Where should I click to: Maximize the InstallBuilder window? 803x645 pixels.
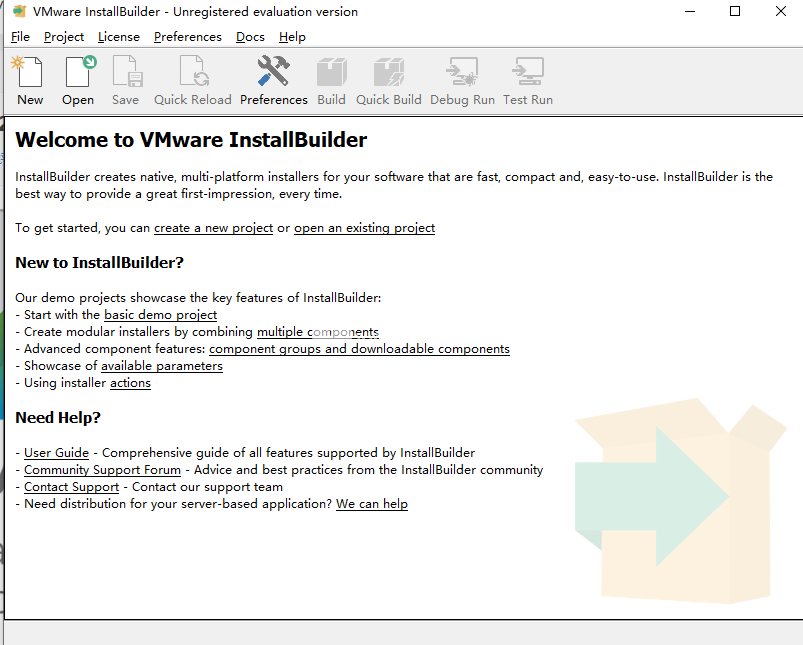pos(735,11)
